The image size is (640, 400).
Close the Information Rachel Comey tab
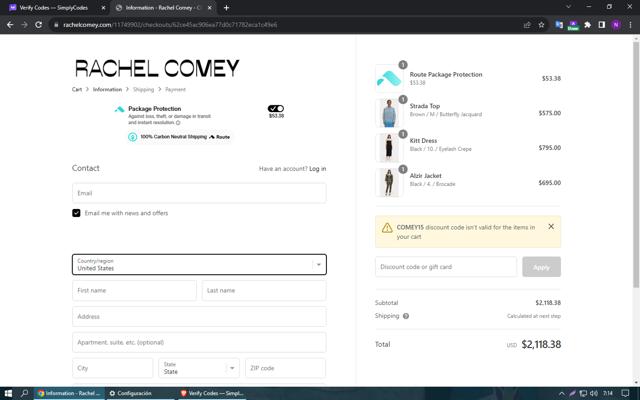[210, 8]
